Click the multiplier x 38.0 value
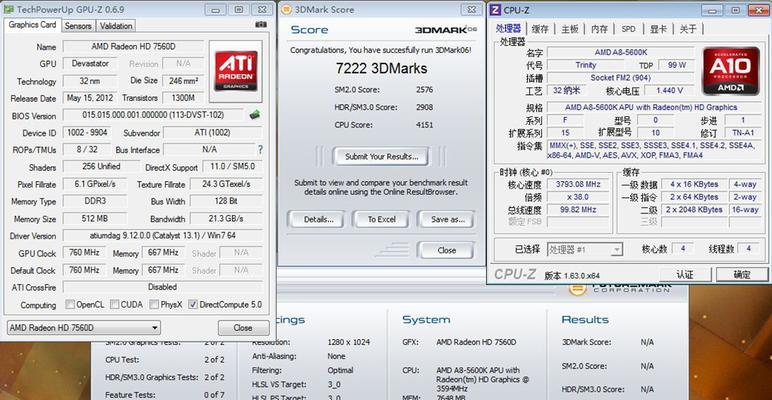This screenshot has width=772, height=400. [x=579, y=197]
